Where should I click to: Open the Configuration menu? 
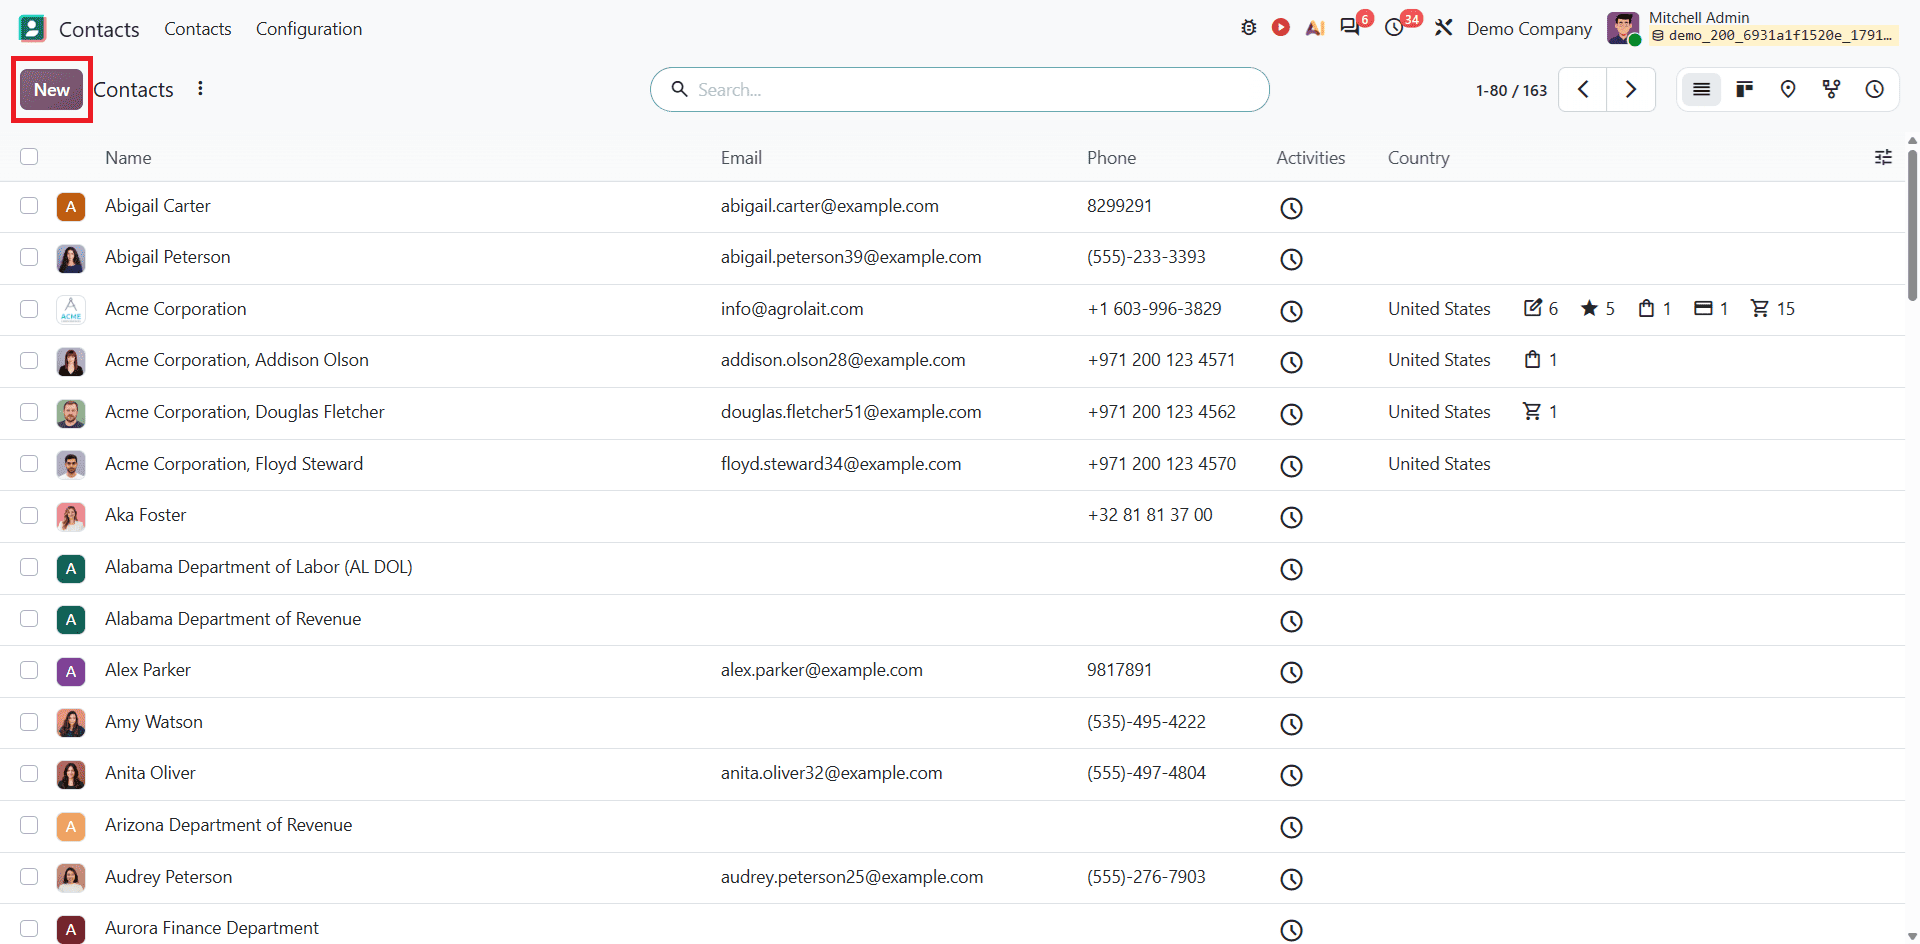tap(309, 29)
